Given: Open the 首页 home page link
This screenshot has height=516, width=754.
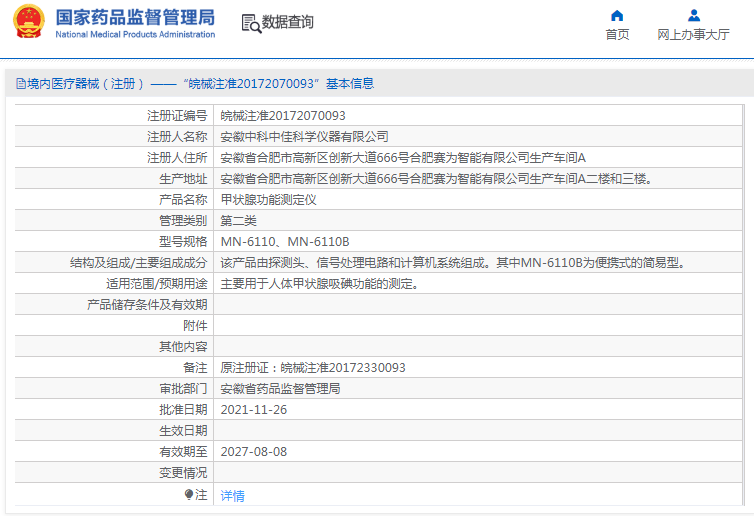Looking at the screenshot, I should tap(617, 34).
